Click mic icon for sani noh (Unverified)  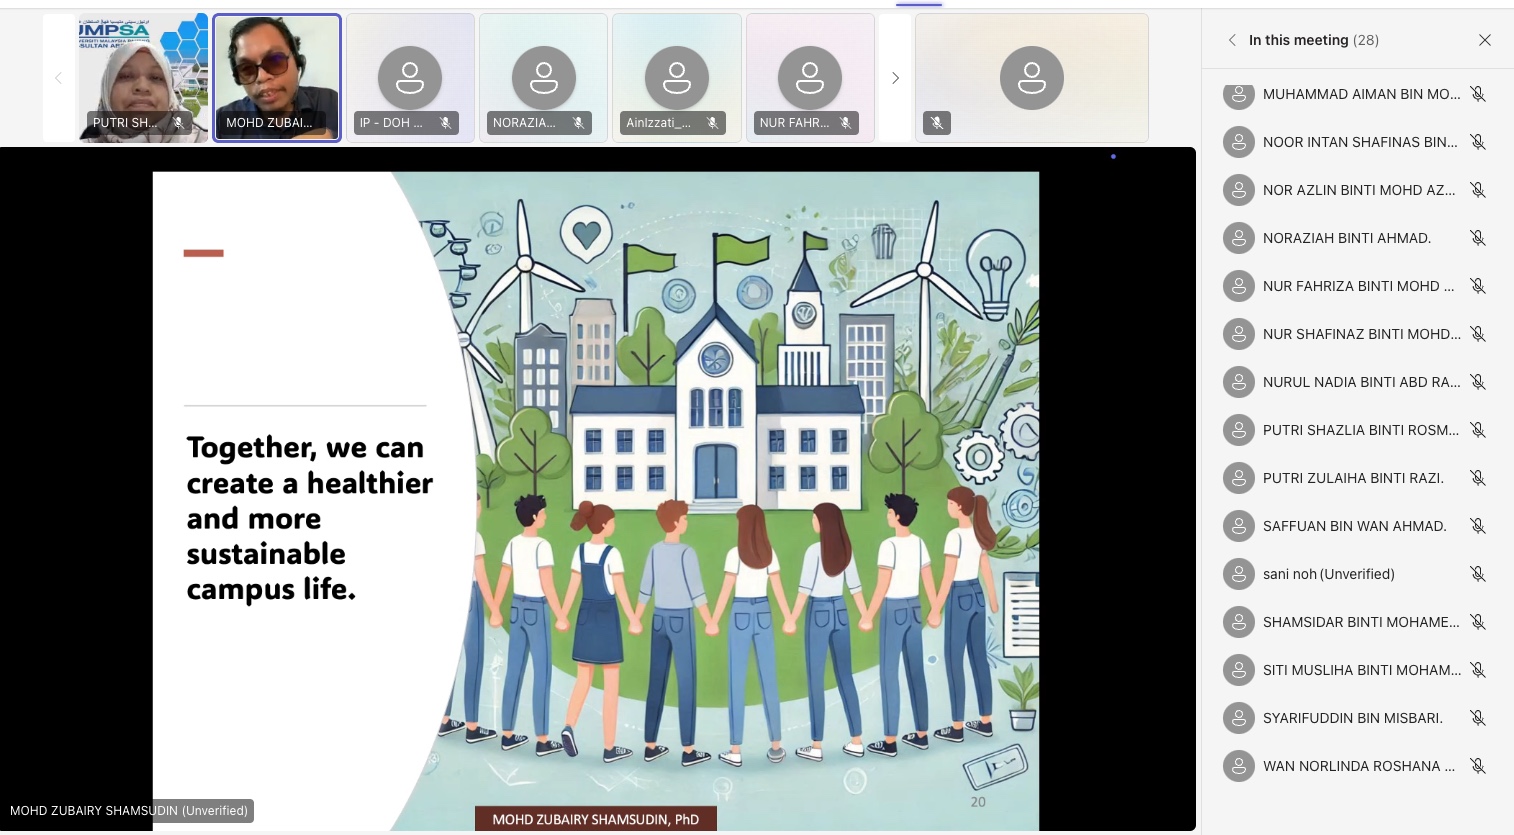[x=1478, y=574]
